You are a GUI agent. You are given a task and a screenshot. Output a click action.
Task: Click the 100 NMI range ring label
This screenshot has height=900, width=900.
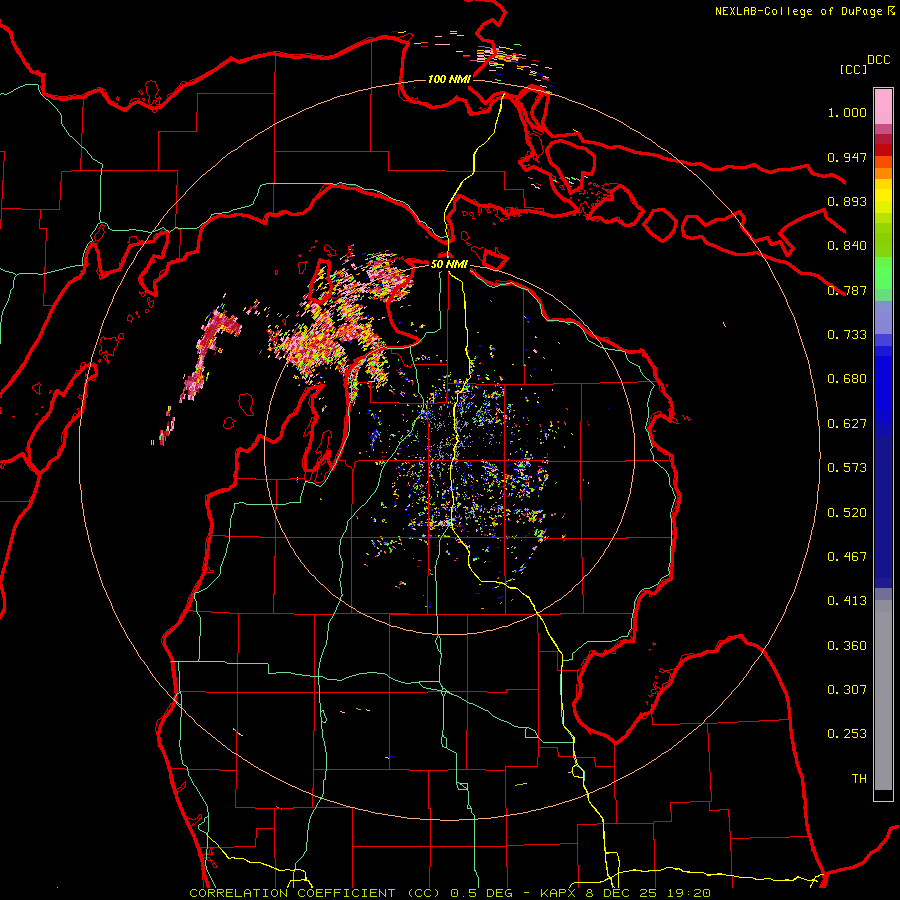449,79
